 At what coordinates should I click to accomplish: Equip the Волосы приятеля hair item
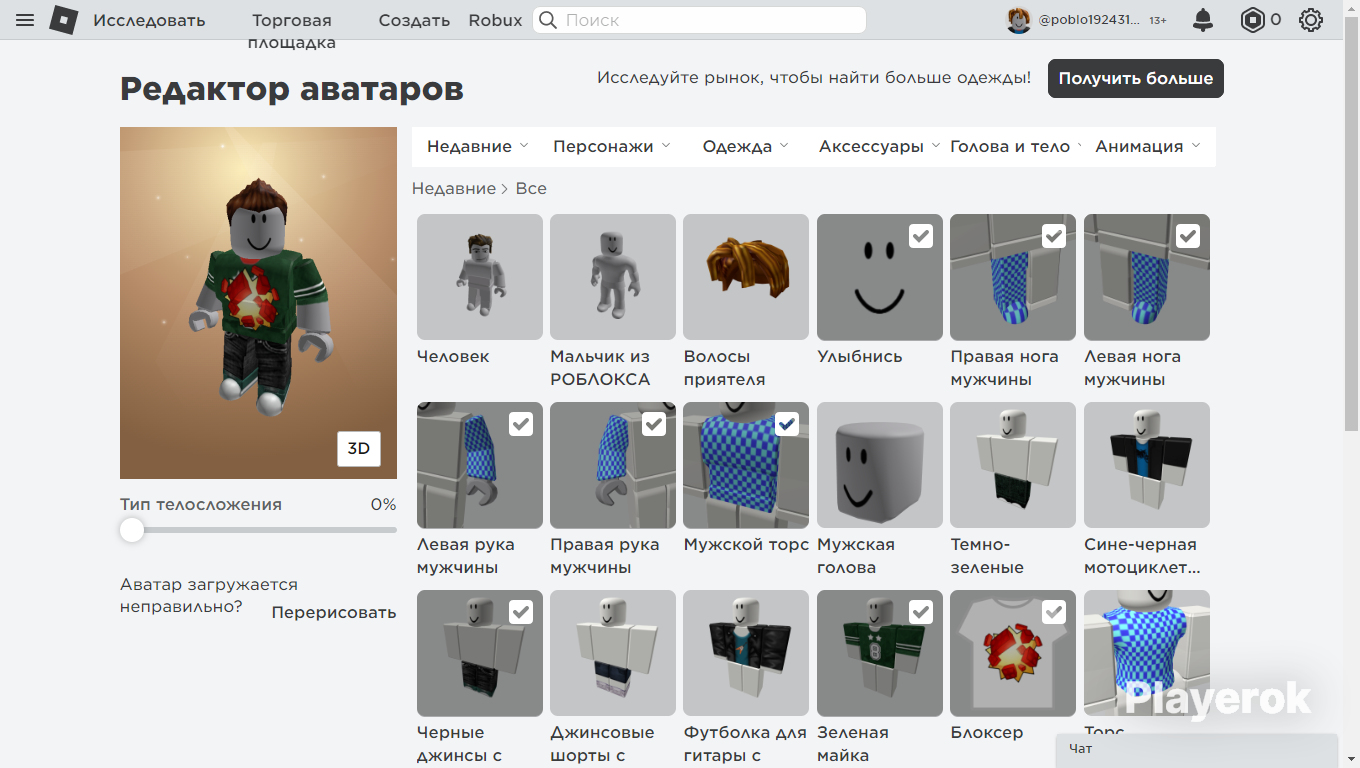tap(746, 277)
